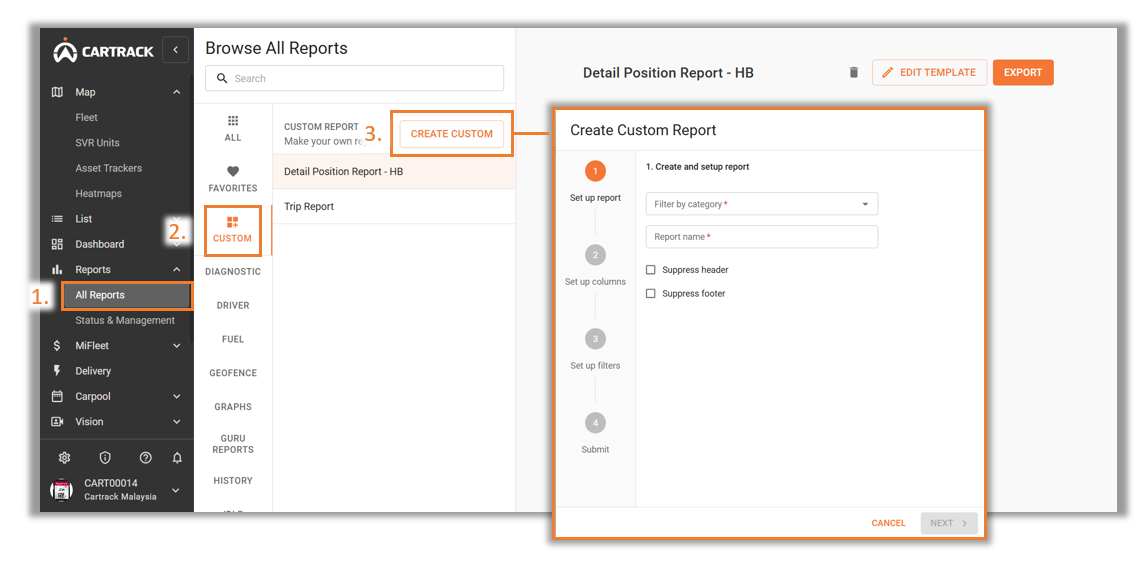
Task: Check Suppress footer checkbox
Action: (651, 293)
